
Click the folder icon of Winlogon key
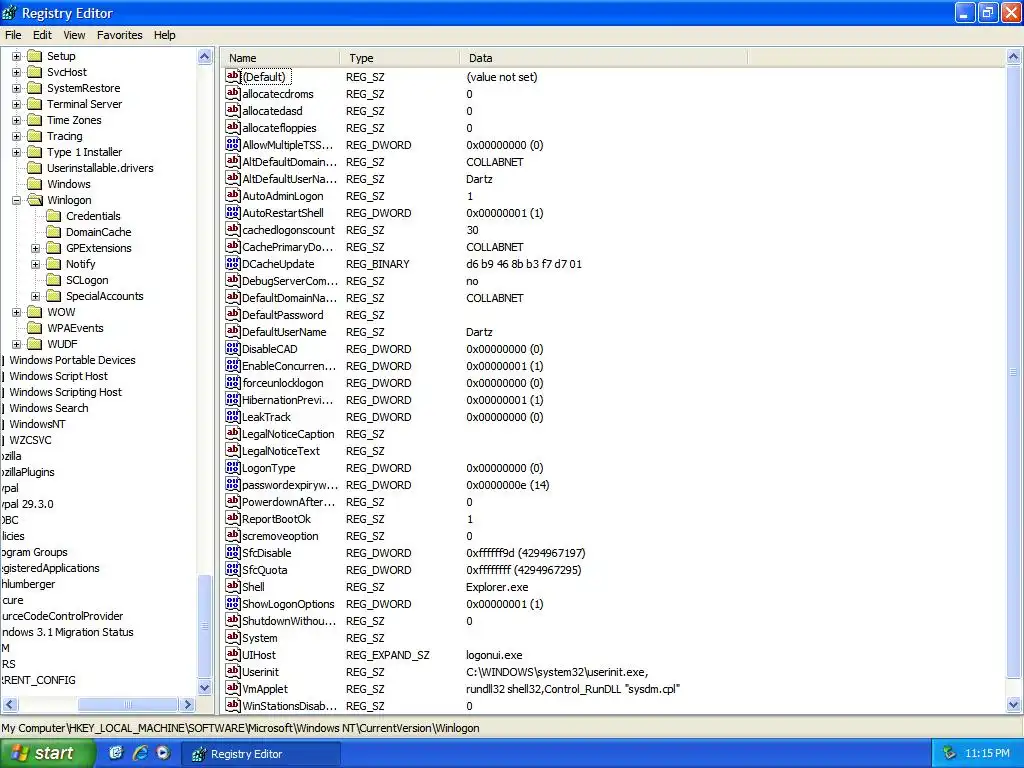(35, 200)
